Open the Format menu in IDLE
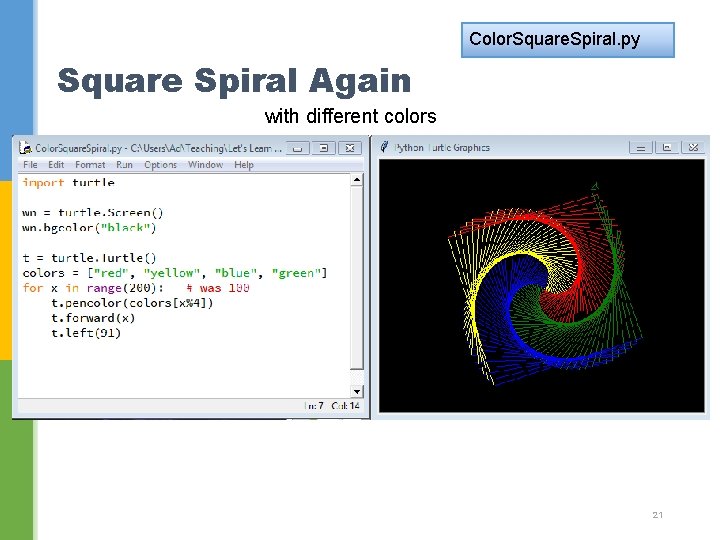The image size is (720, 540). tap(90, 164)
